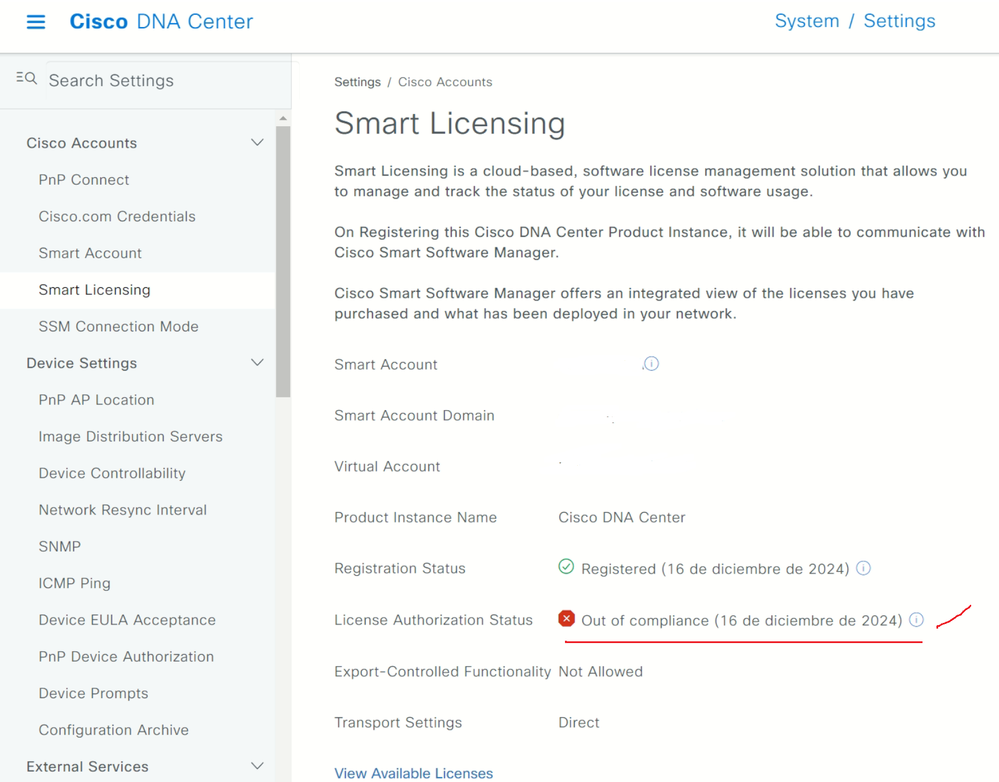
Task: Click the Smart Account Domain label
Action: [x=414, y=415]
